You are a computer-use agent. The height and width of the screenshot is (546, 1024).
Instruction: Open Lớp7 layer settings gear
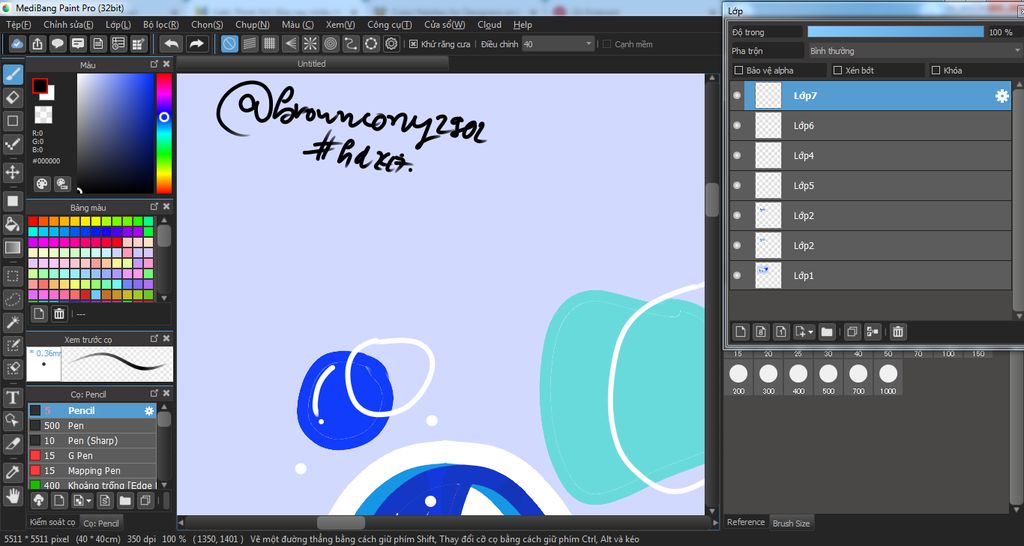tap(1002, 96)
